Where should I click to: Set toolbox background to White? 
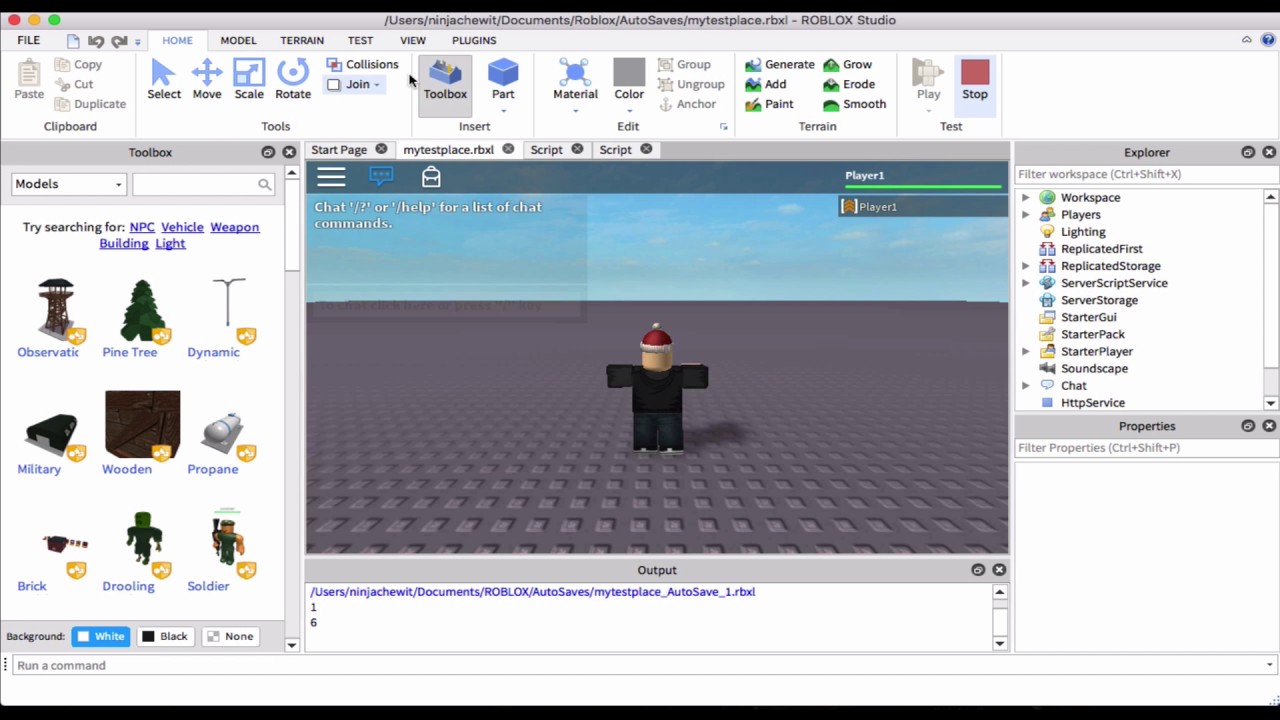(x=101, y=636)
